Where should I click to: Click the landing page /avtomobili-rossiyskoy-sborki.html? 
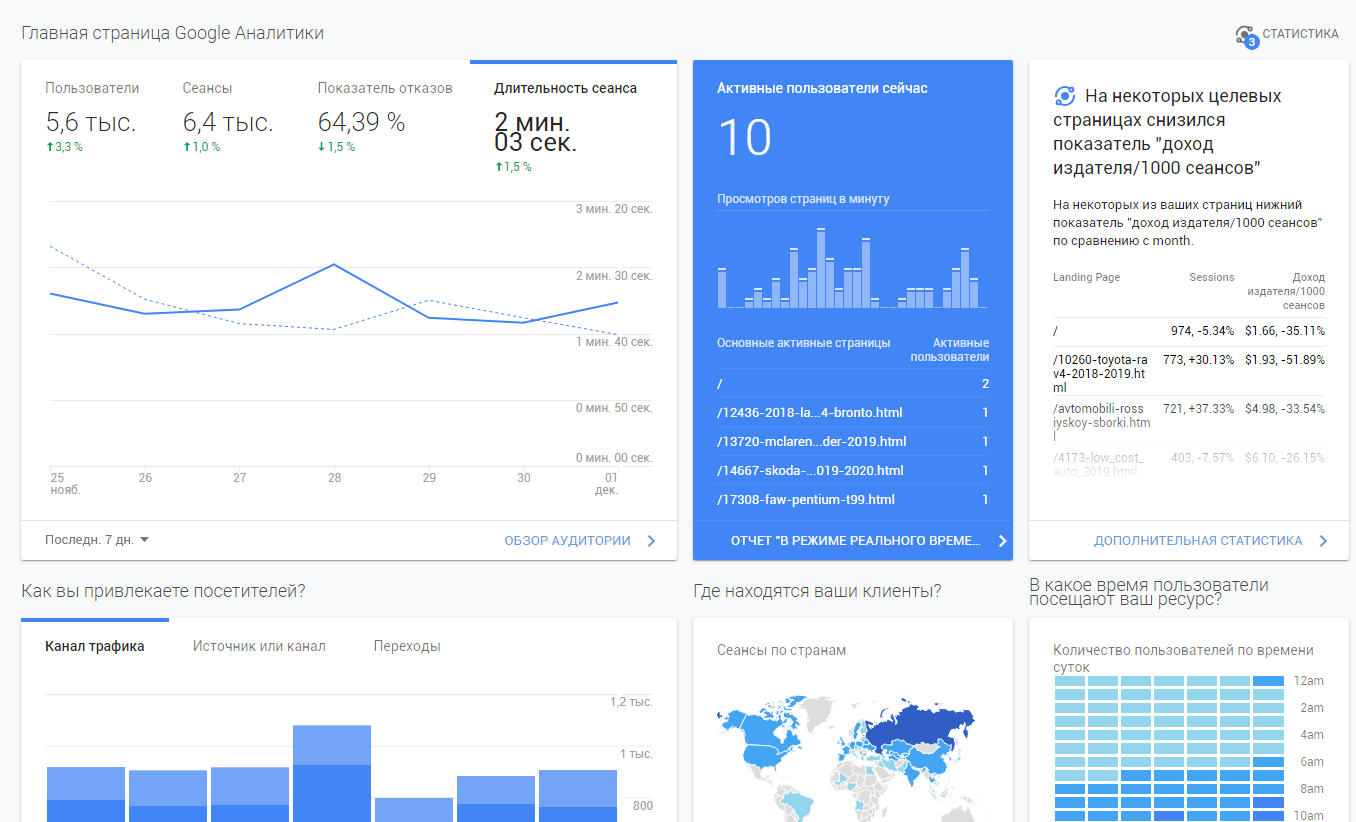[x=1101, y=423]
